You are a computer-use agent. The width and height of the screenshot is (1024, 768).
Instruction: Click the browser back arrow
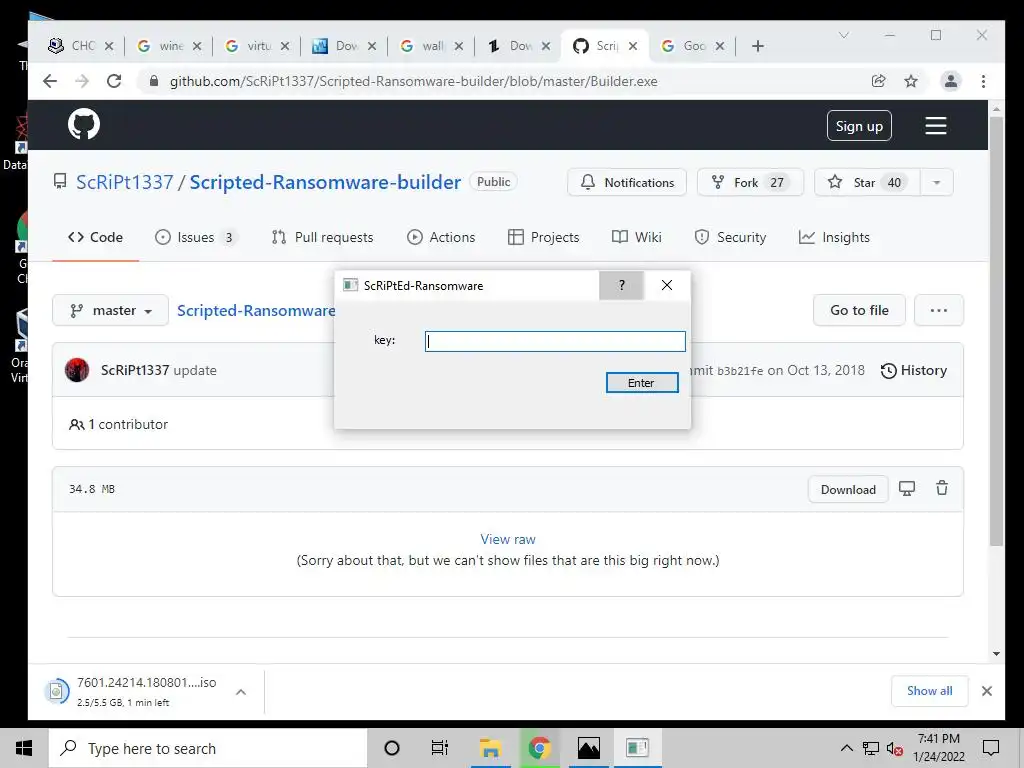[50, 81]
